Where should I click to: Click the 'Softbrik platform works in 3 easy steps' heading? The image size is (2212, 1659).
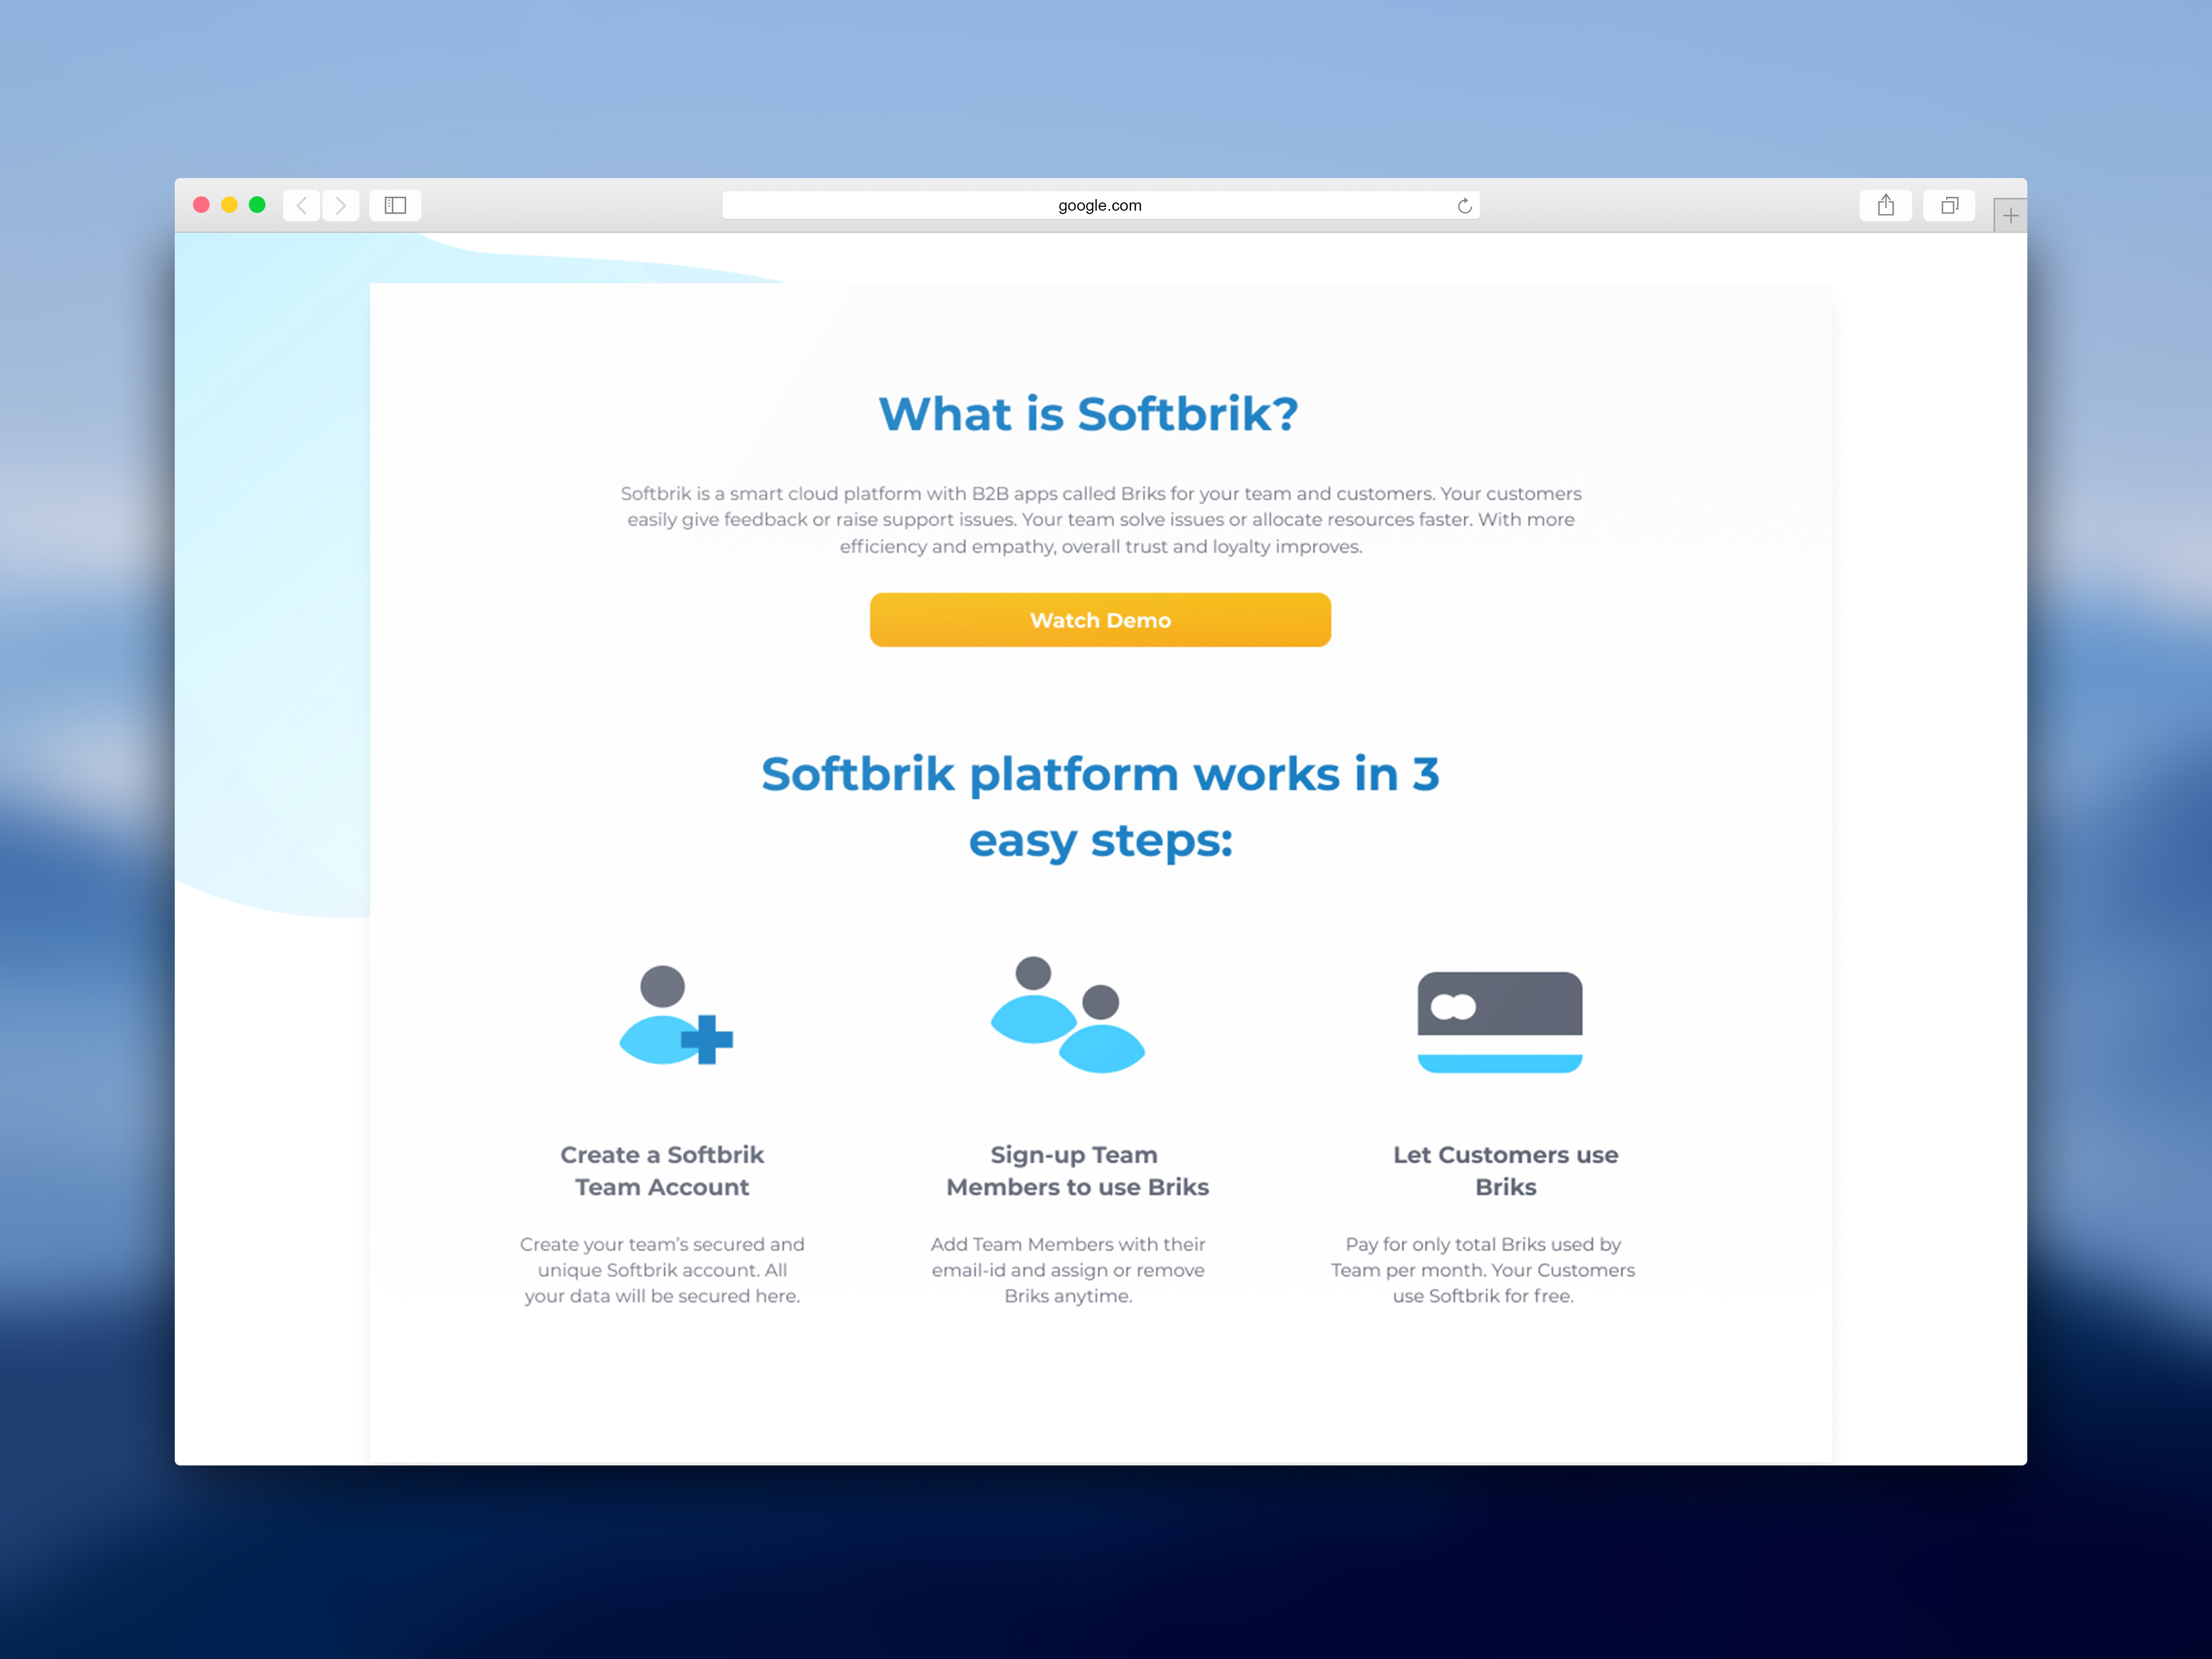1100,806
